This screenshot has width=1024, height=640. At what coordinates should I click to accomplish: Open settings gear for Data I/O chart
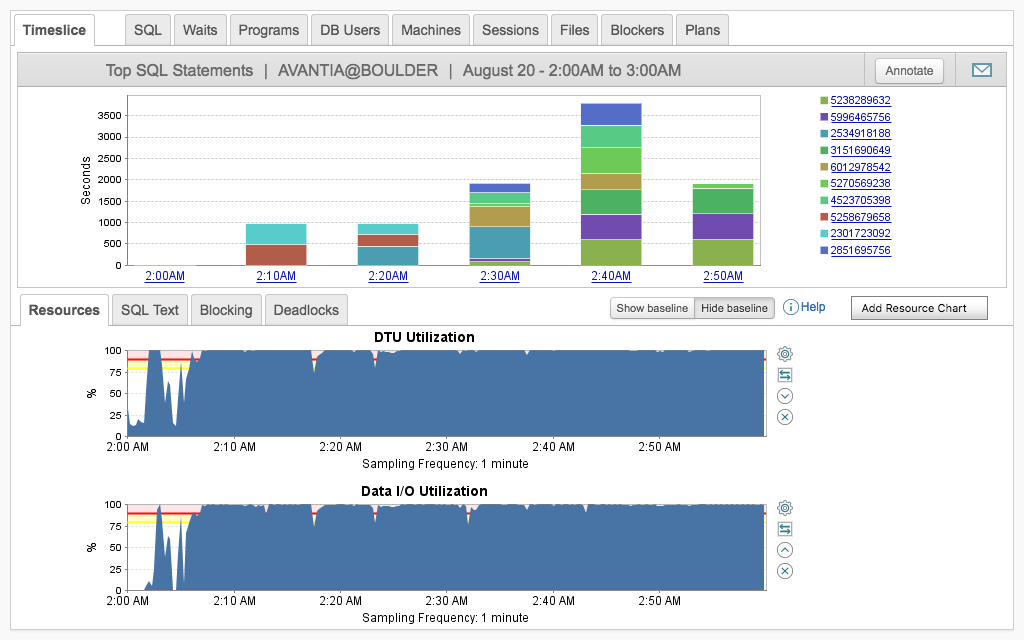coord(784,507)
